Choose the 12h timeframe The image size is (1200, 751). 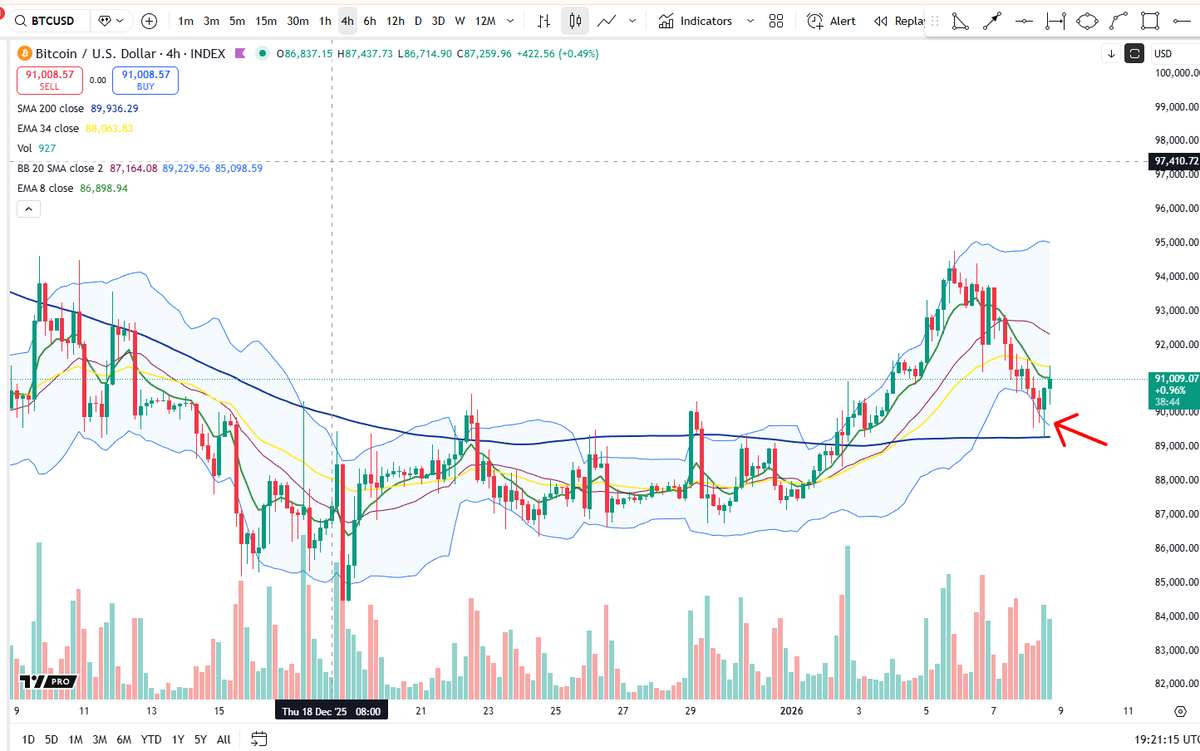pyautogui.click(x=395, y=20)
